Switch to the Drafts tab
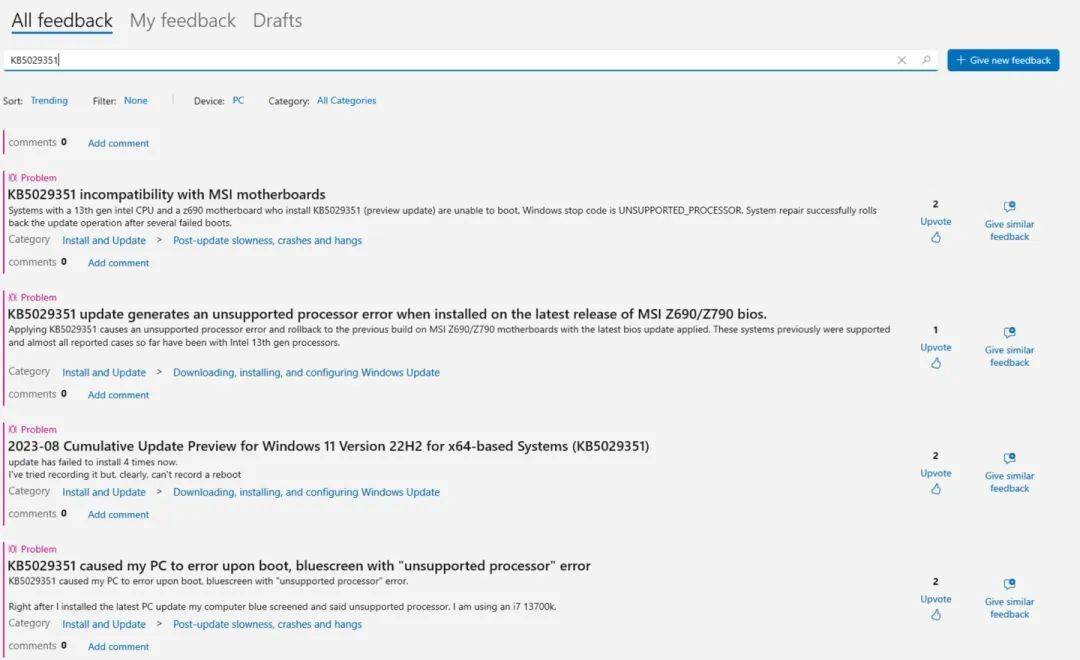 pos(278,21)
